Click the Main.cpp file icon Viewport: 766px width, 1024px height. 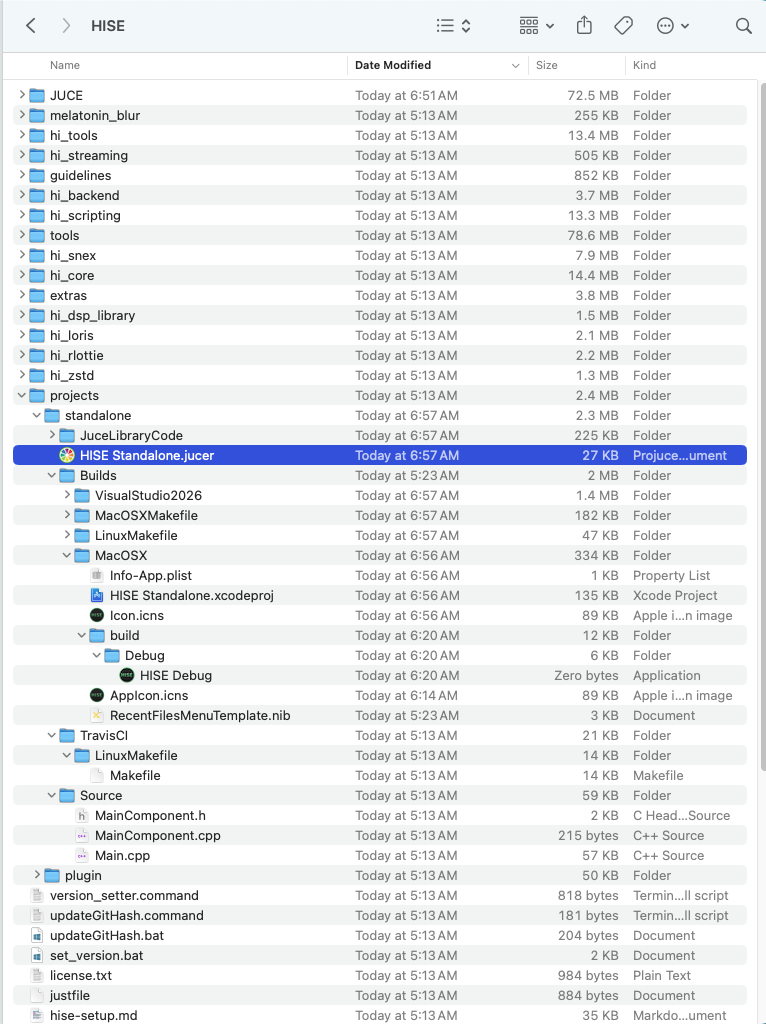(x=82, y=856)
